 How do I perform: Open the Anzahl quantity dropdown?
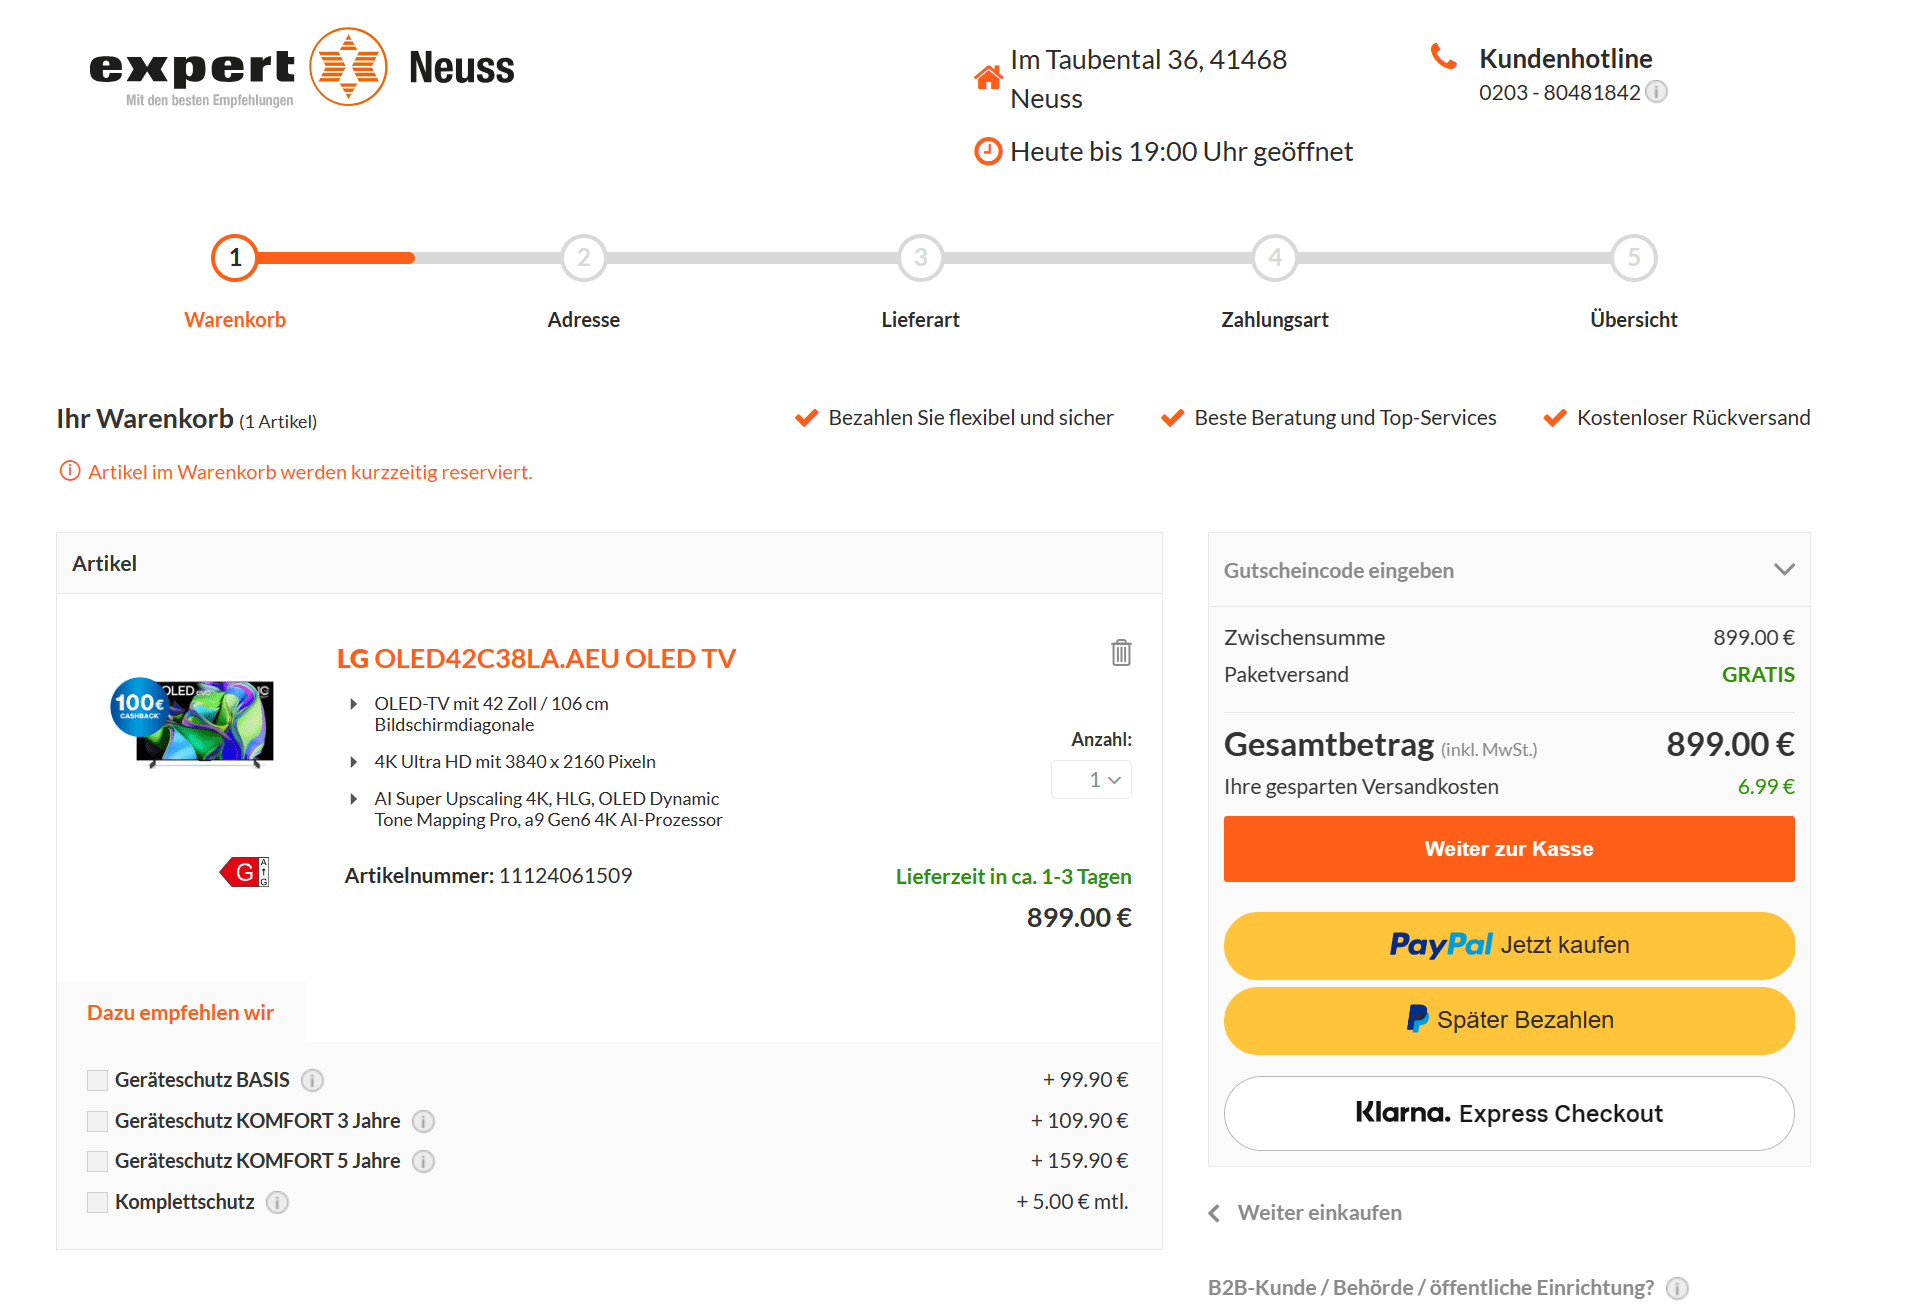click(x=1091, y=780)
